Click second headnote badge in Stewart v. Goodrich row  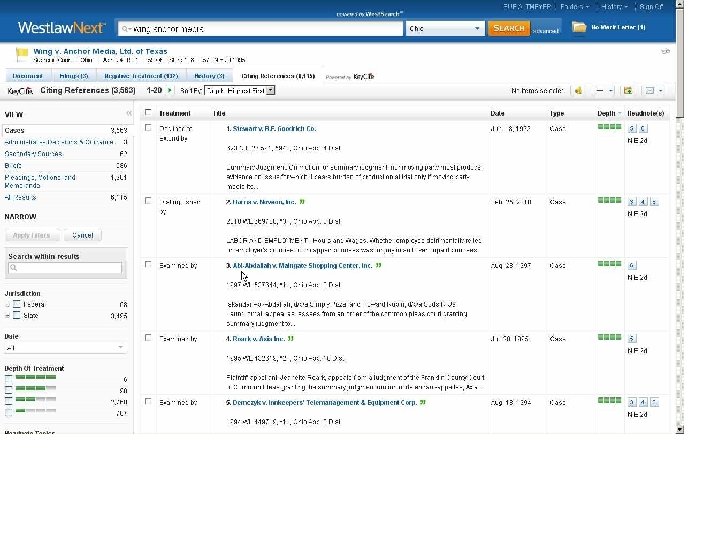[x=643, y=129]
